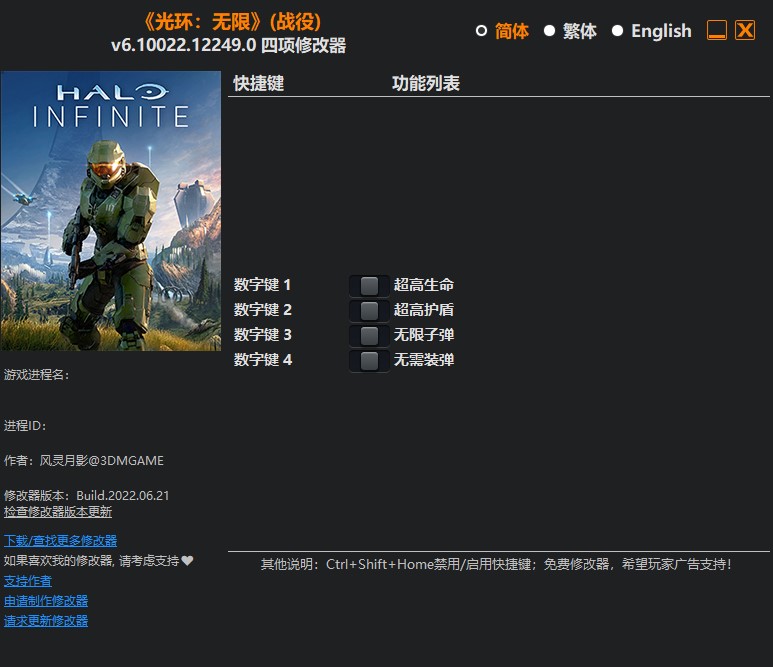
Task: Click the 数字键 2 hotkey label
Action: [x=262, y=310]
